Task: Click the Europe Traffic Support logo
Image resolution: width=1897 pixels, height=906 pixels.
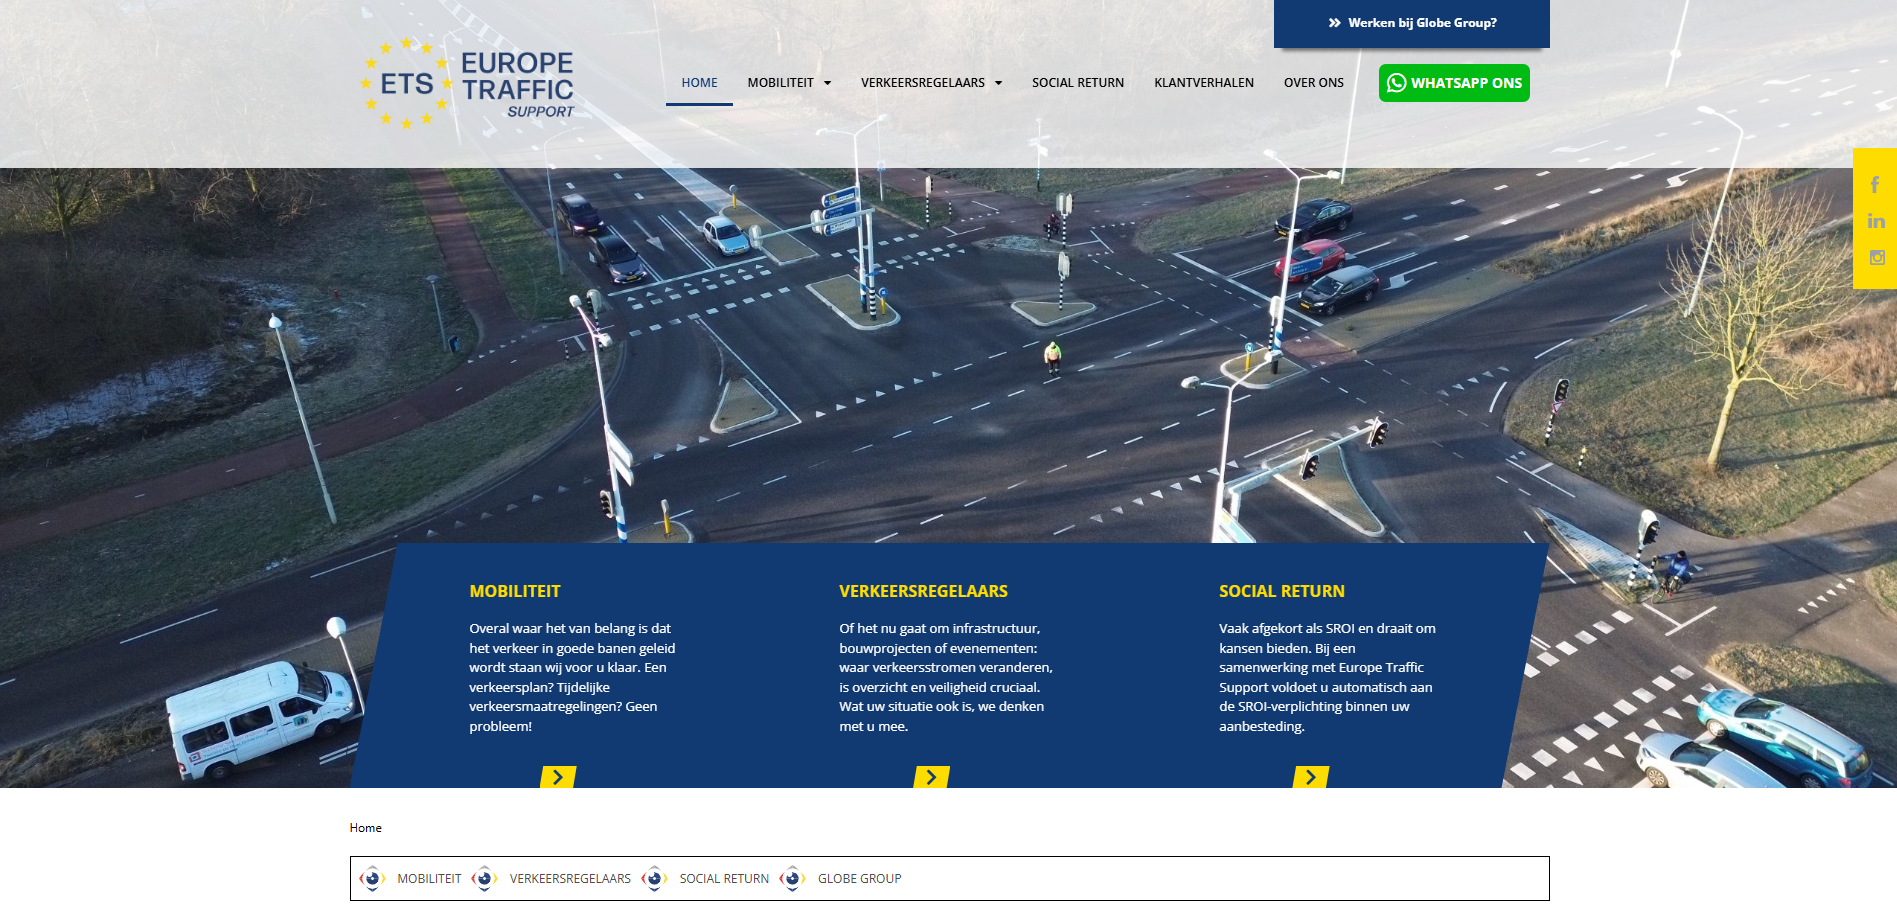Action: pos(468,84)
